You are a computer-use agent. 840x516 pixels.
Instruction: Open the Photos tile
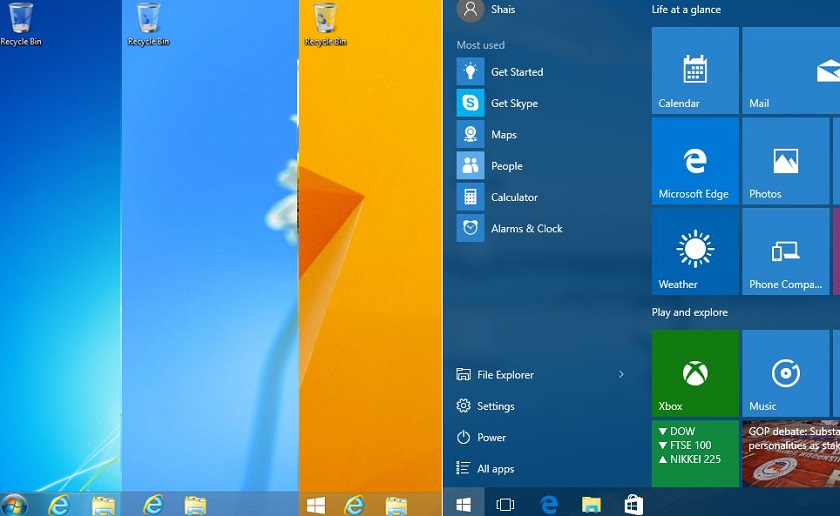(785, 161)
